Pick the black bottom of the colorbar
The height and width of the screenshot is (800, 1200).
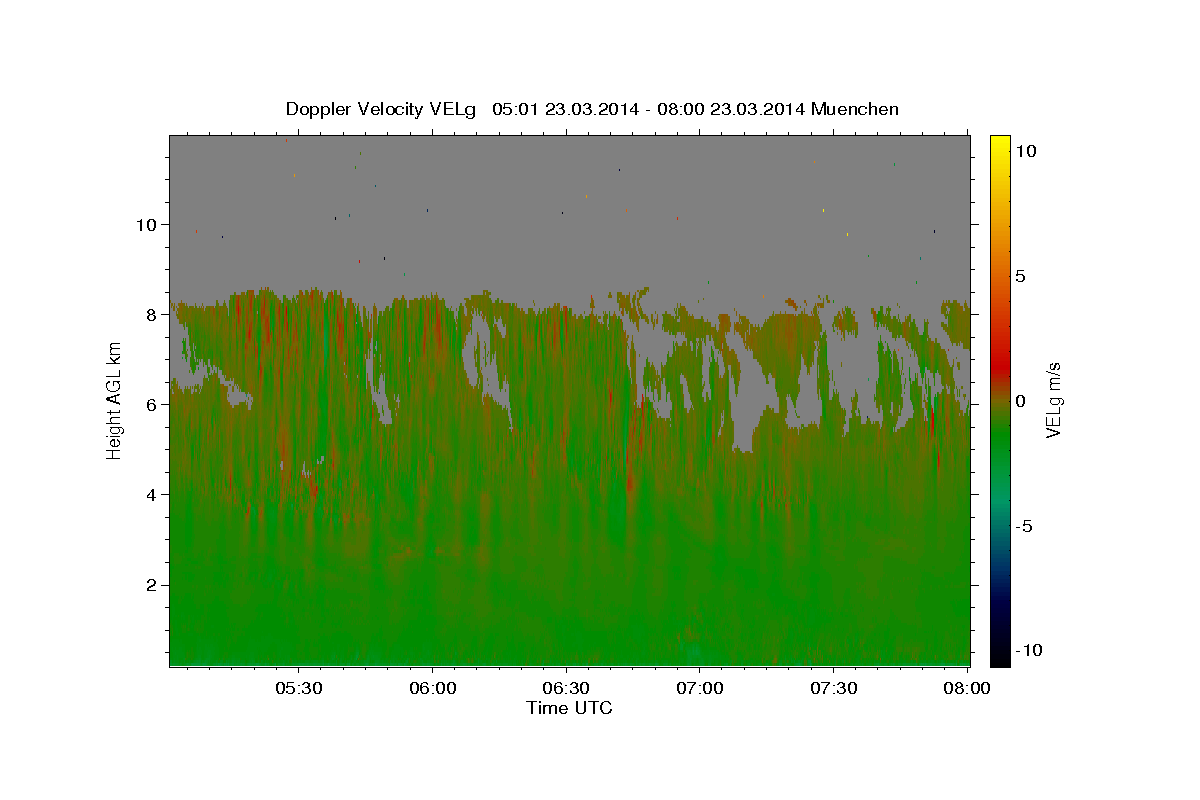coord(999,657)
